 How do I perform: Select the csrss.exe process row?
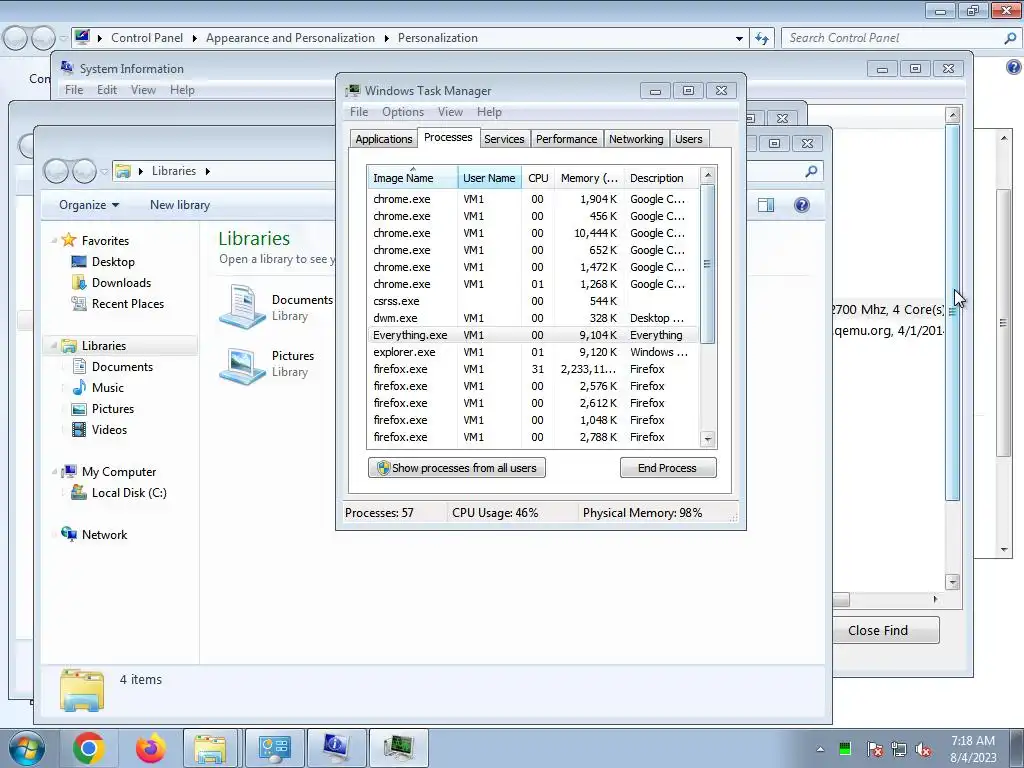533,301
